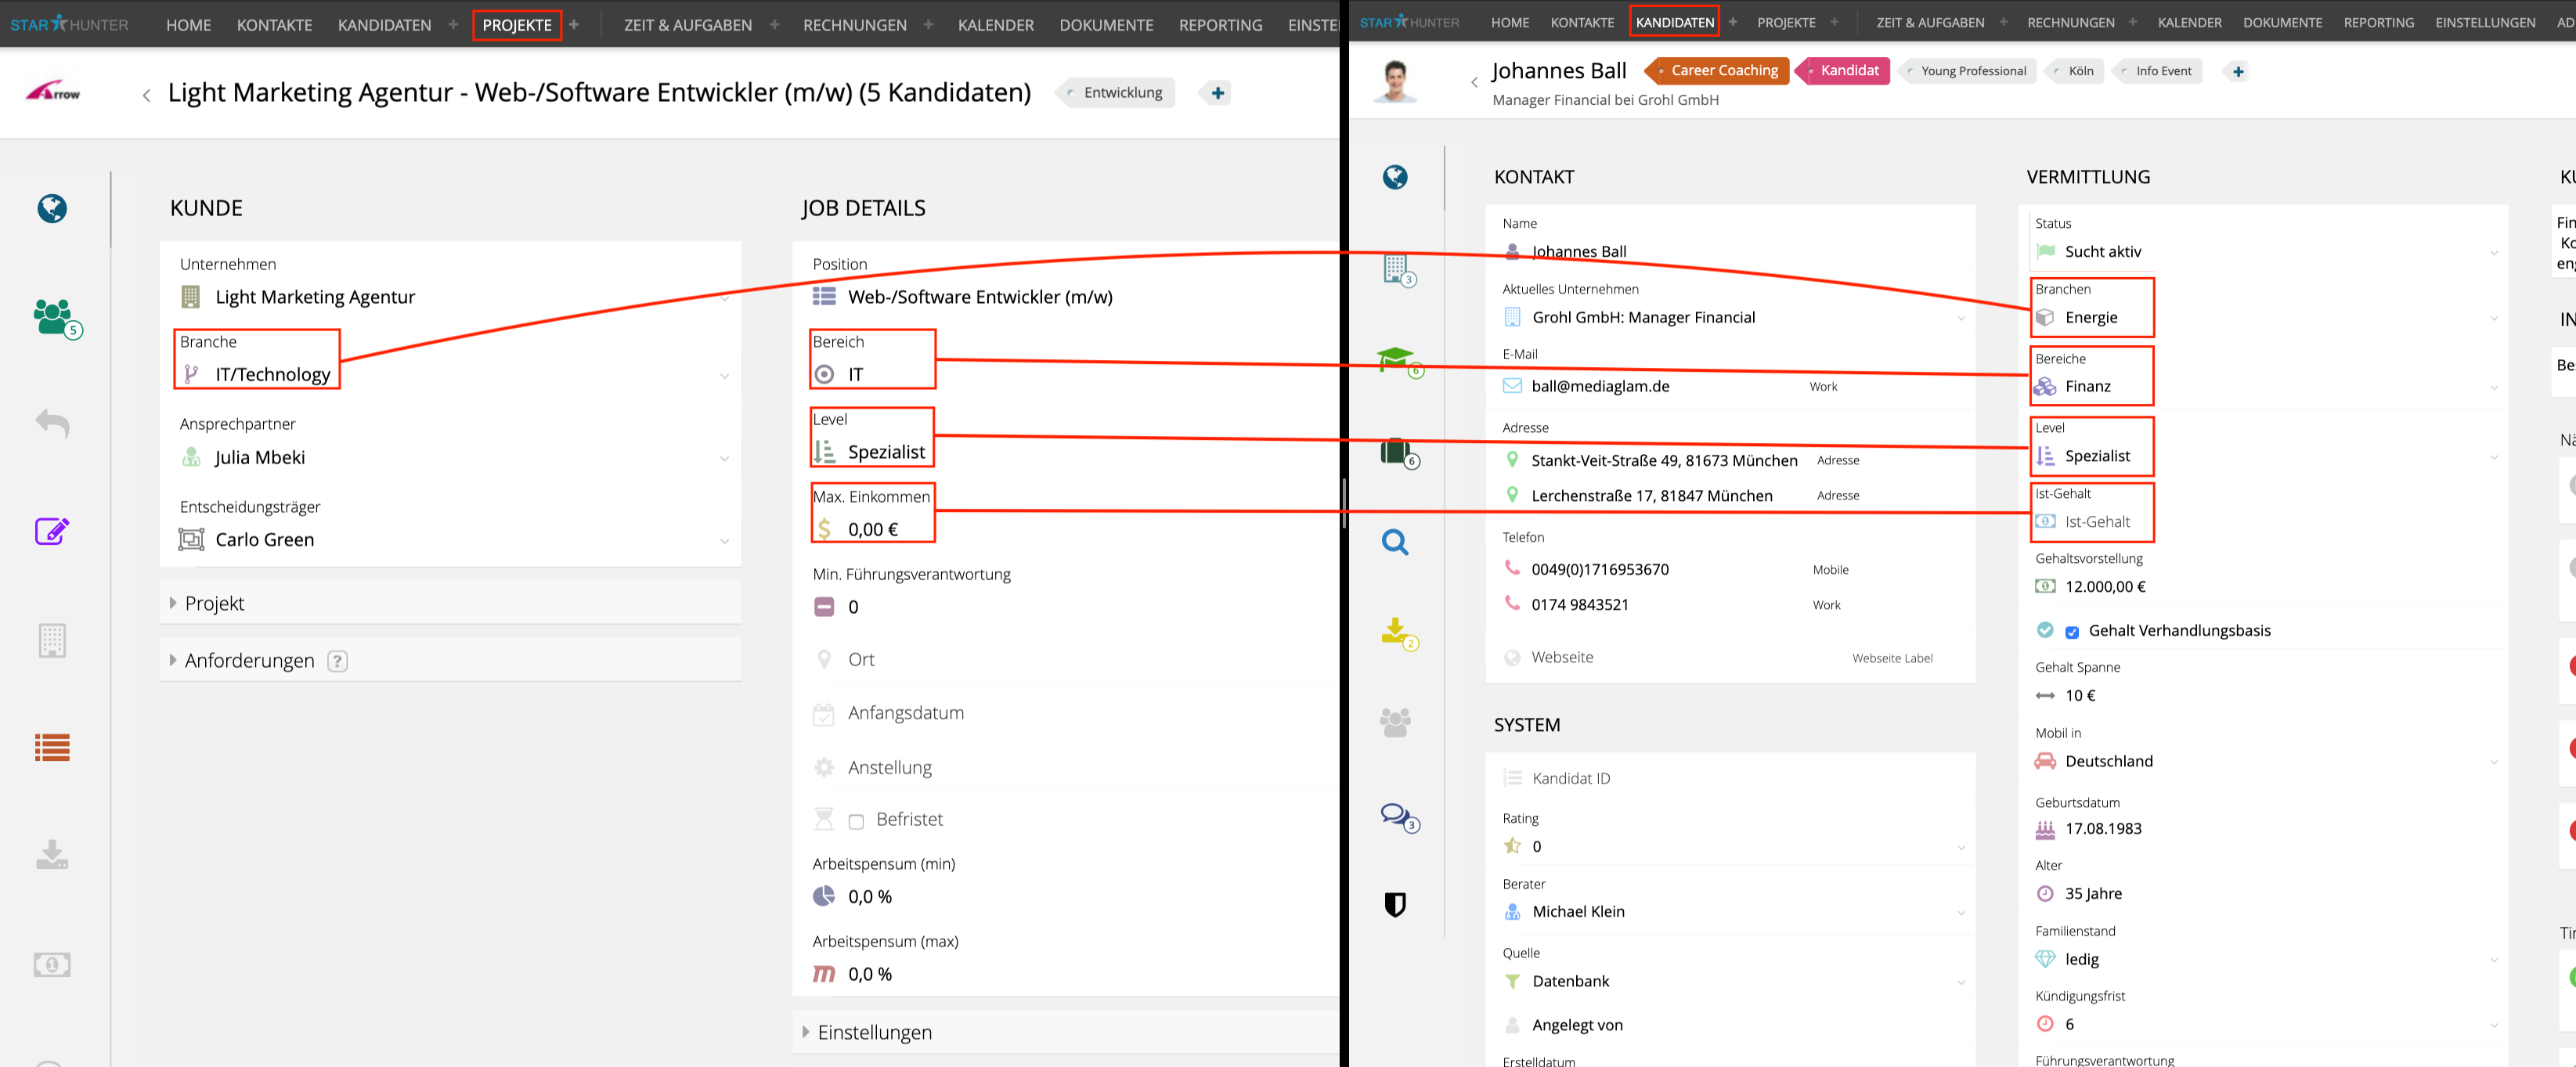Expand the Projekt section
The width and height of the screenshot is (2576, 1067).
pos(214,603)
